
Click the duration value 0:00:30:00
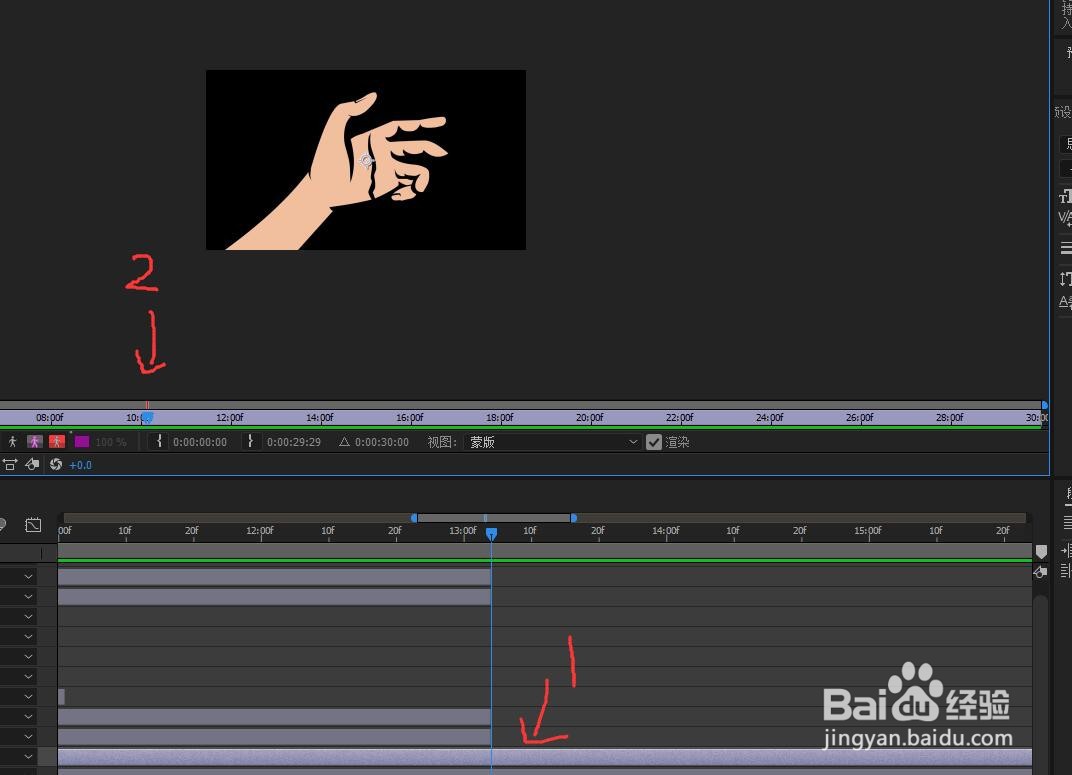[381, 442]
